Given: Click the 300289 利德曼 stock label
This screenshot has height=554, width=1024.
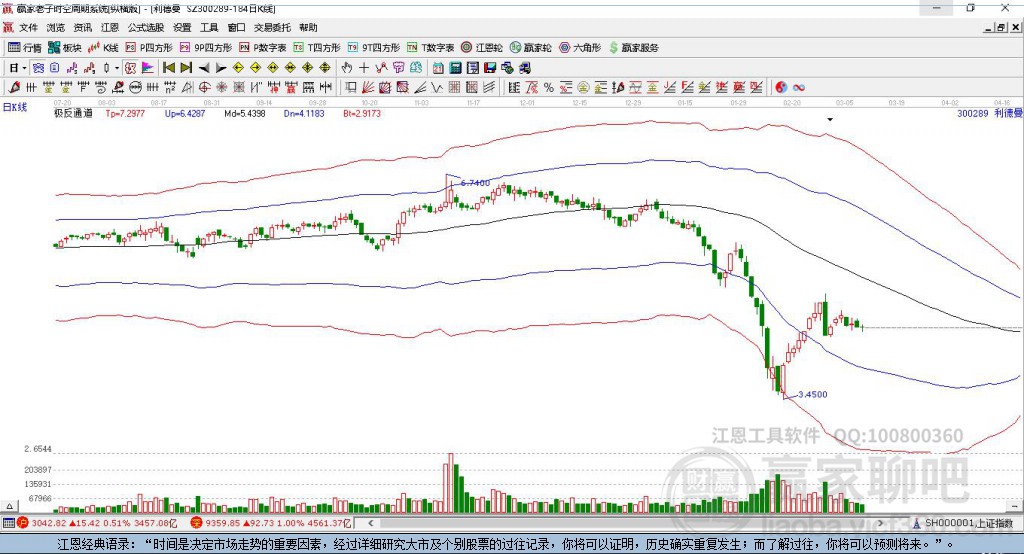Looking at the screenshot, I should point(989,113).
